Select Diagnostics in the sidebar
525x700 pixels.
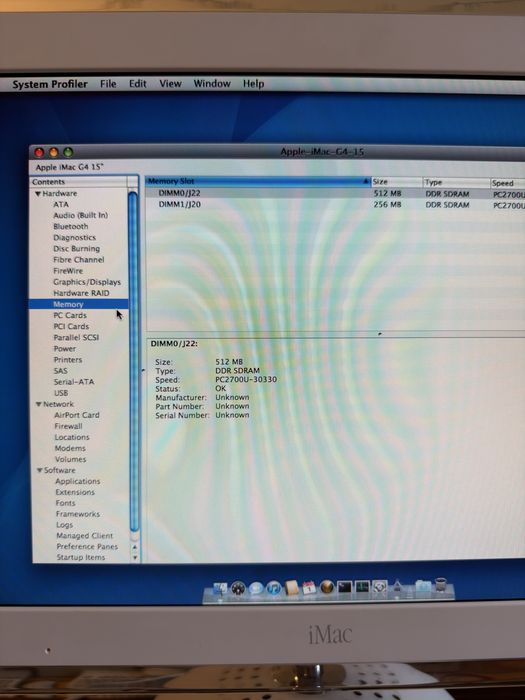coord(75,238)
